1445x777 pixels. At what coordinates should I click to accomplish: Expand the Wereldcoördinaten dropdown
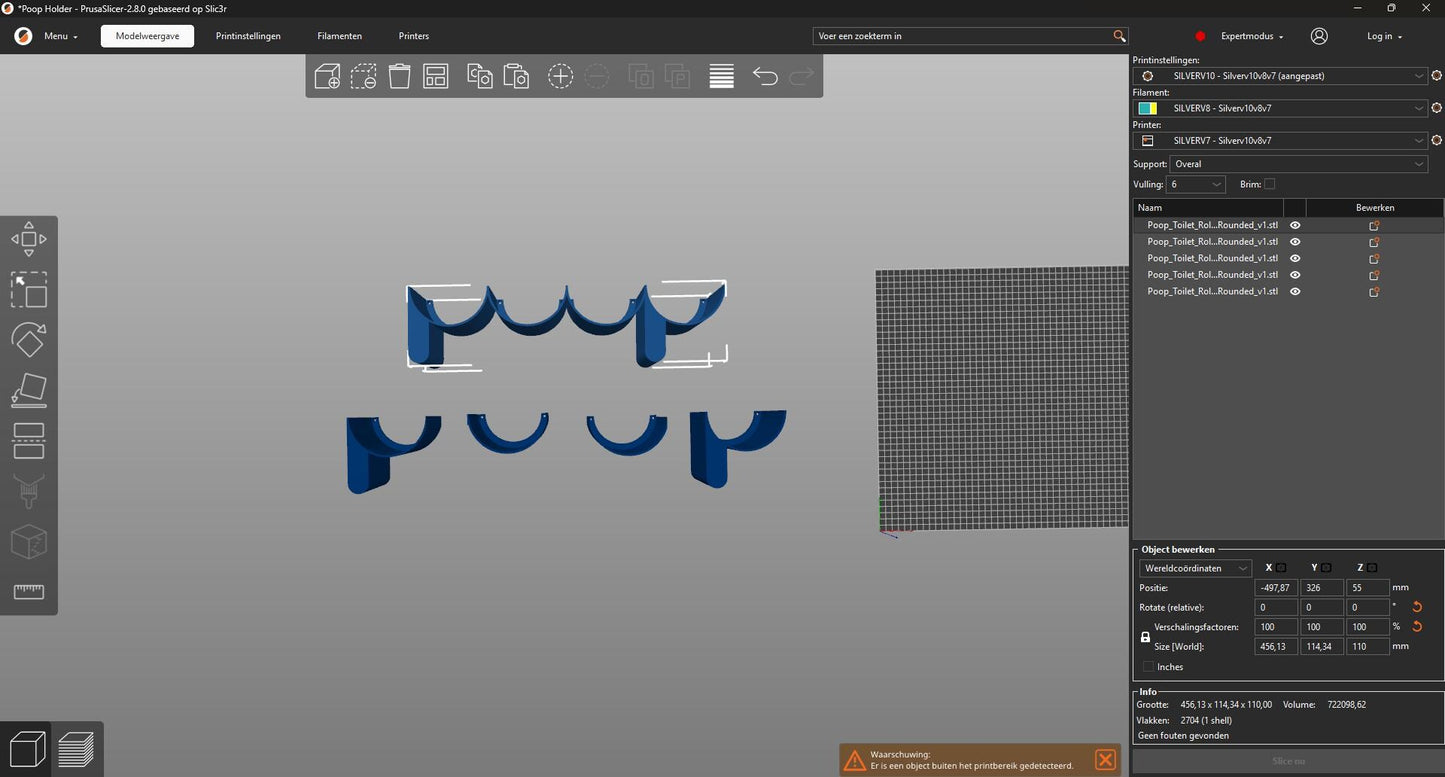(x=1195, y=568)
